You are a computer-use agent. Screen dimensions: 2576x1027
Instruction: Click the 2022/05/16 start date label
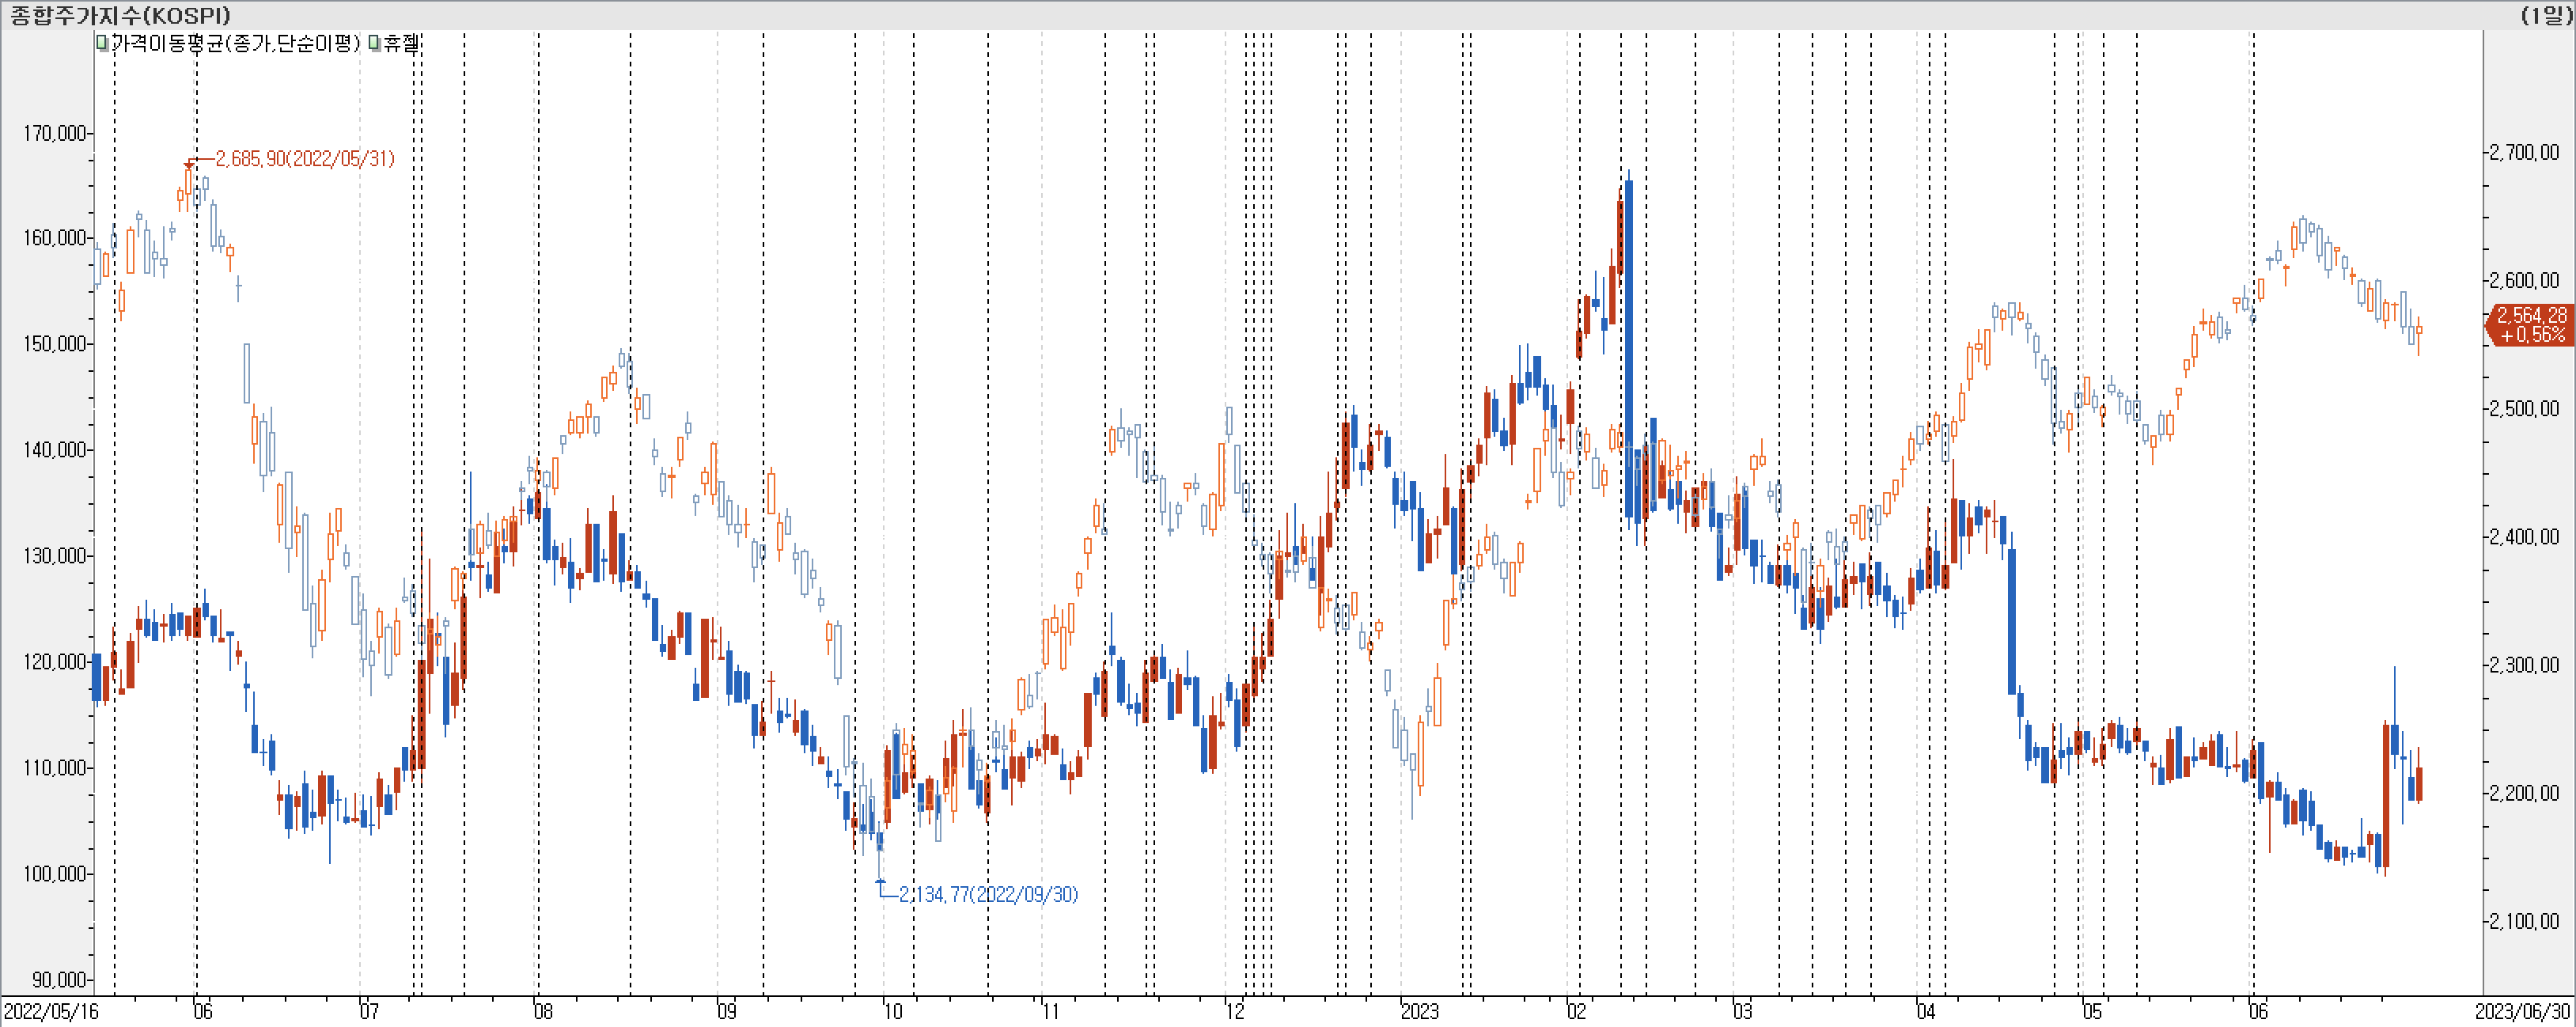click(51, 1011)
